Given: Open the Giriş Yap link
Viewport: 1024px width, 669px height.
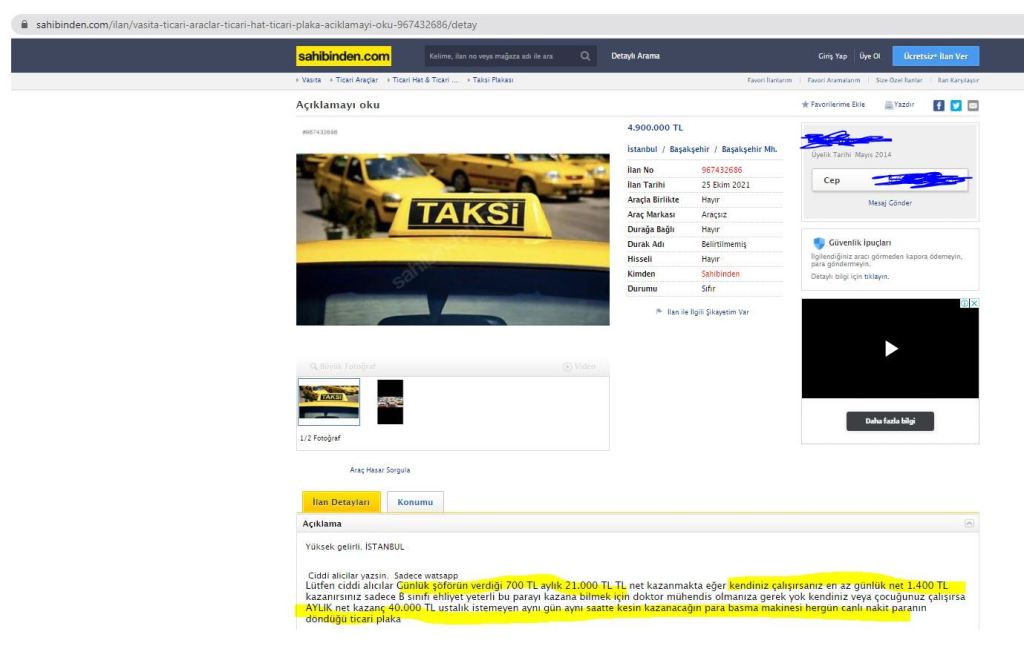Looking at the screenshot, I should click(x=834, y=56).
